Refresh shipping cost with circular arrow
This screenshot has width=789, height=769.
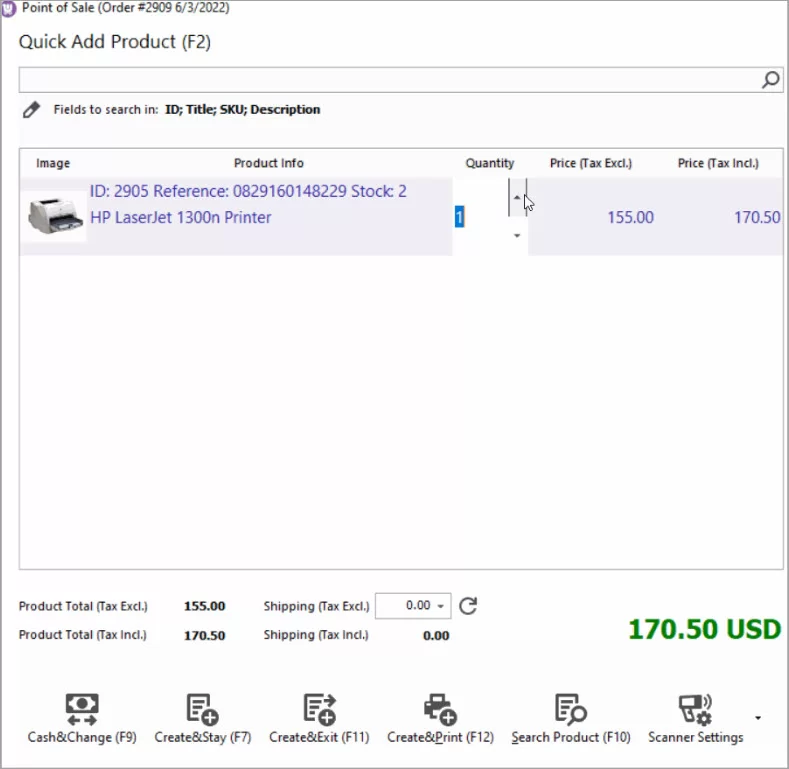(x=468, y=605)
